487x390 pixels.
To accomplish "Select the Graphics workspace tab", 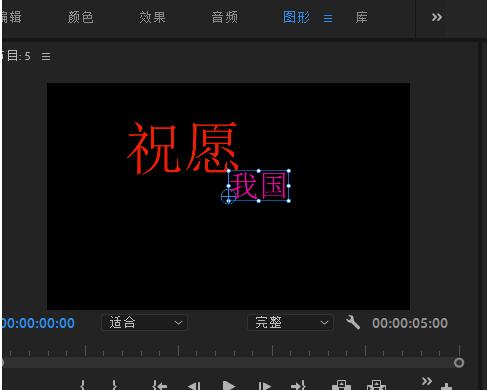I will point(296,17).
